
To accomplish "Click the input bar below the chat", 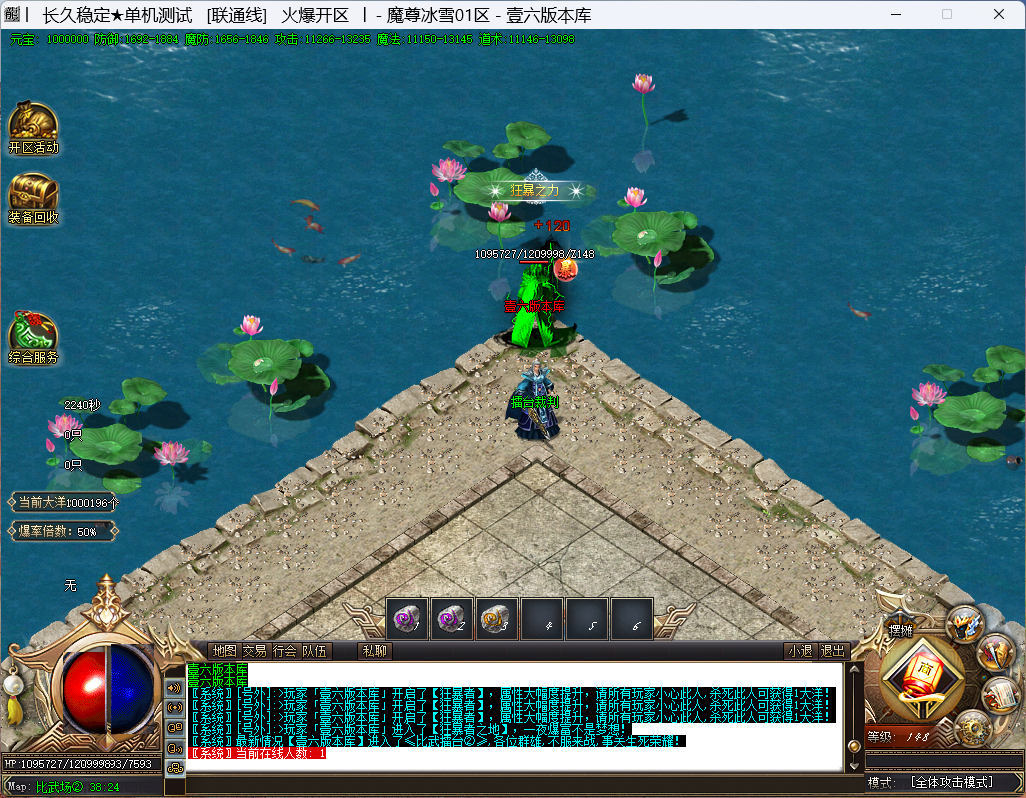I will point(523,784).
